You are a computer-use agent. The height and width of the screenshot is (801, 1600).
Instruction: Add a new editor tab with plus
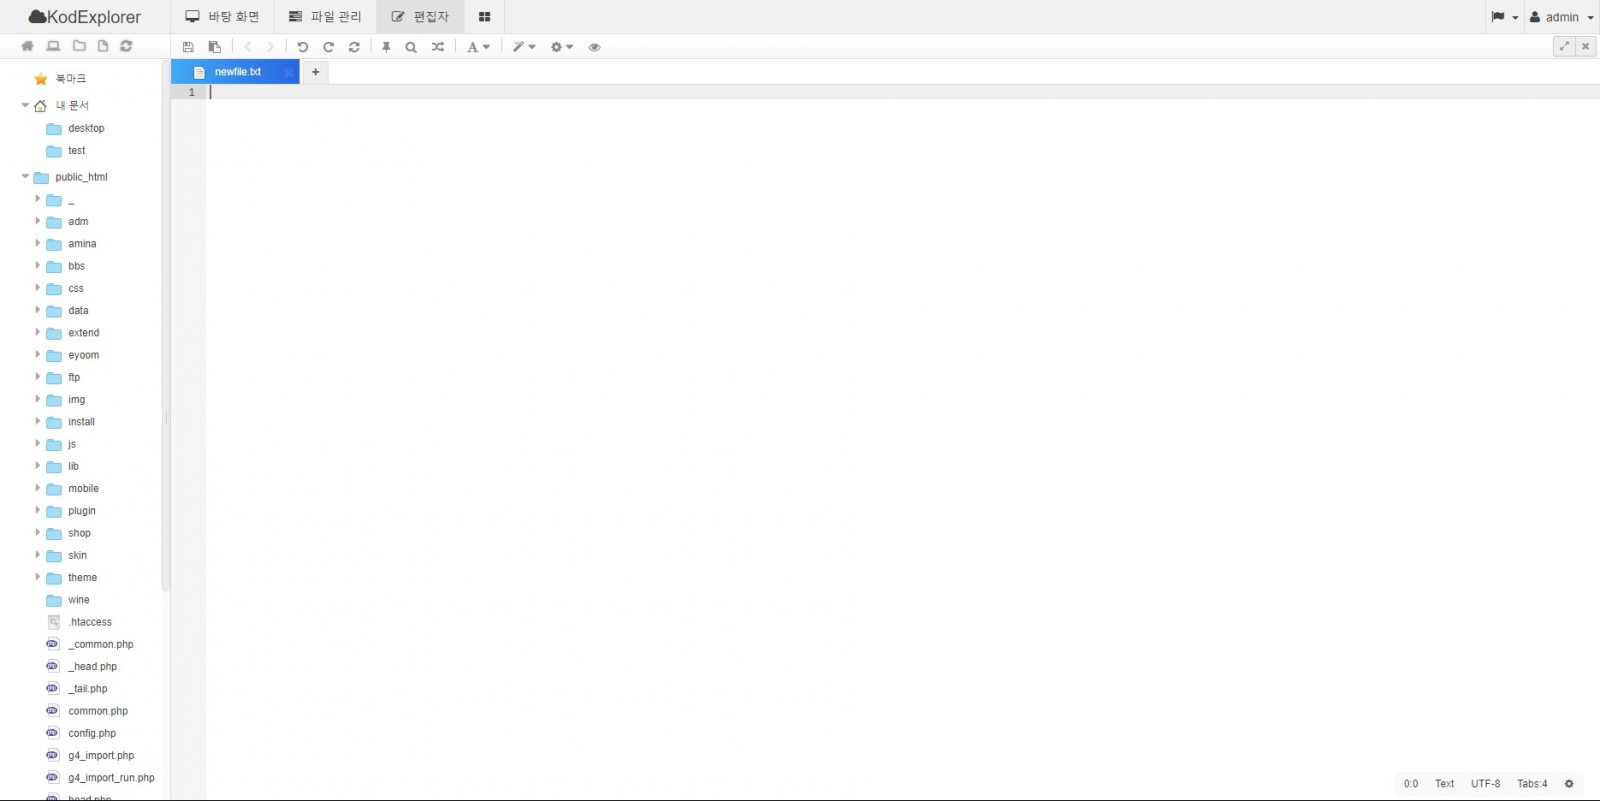coord(315,72)
